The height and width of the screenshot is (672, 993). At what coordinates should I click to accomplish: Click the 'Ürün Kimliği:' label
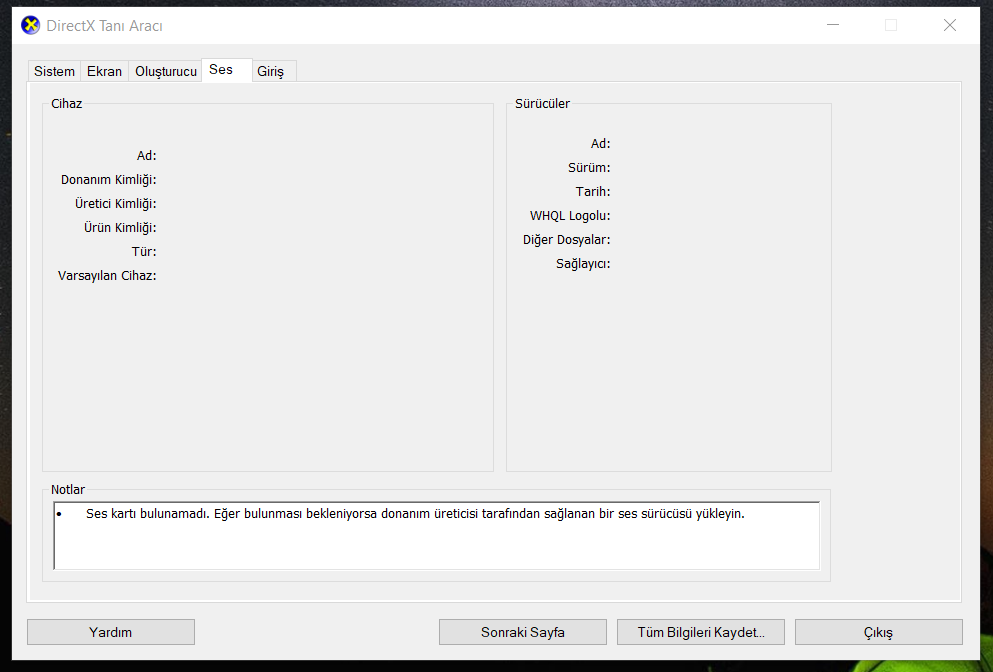point(120,228)
